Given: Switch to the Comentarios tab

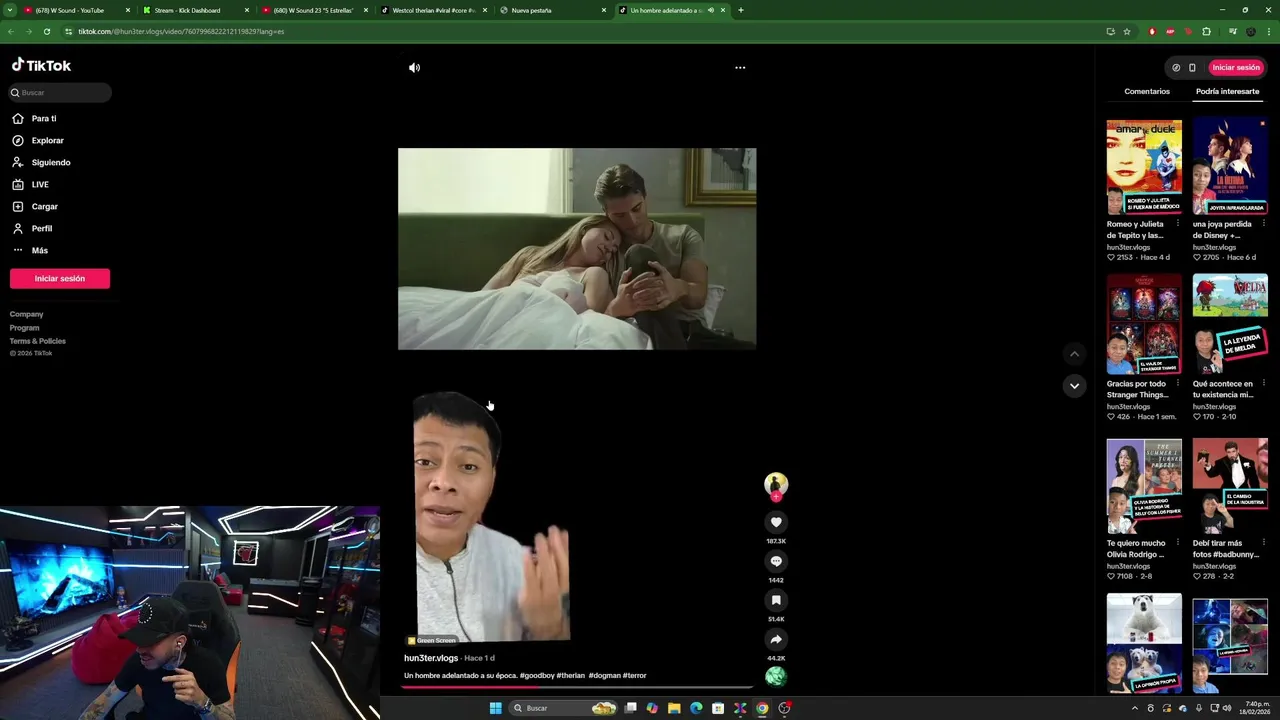Looking at the screenshot, I should [1147, 91].
